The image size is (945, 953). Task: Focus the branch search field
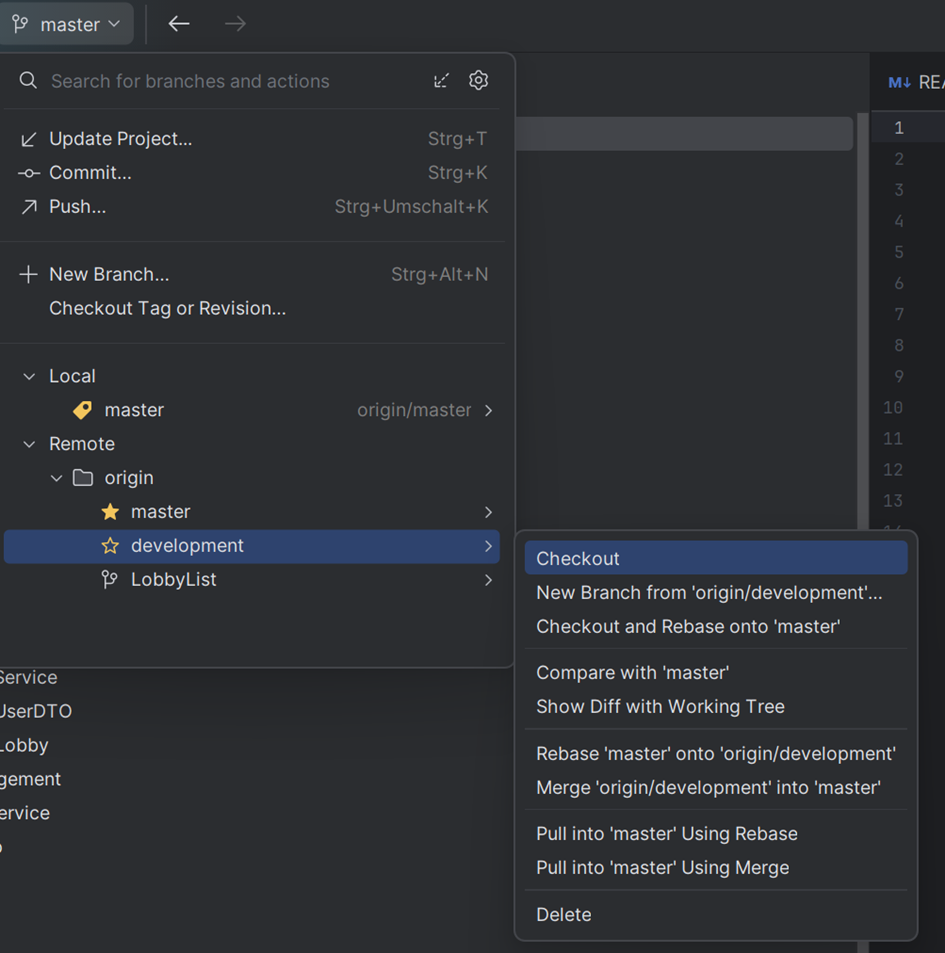click(230, 82)
